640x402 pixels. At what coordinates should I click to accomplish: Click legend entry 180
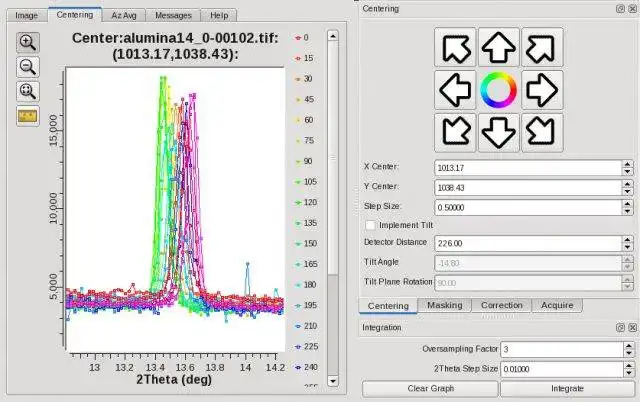(306, 284)
